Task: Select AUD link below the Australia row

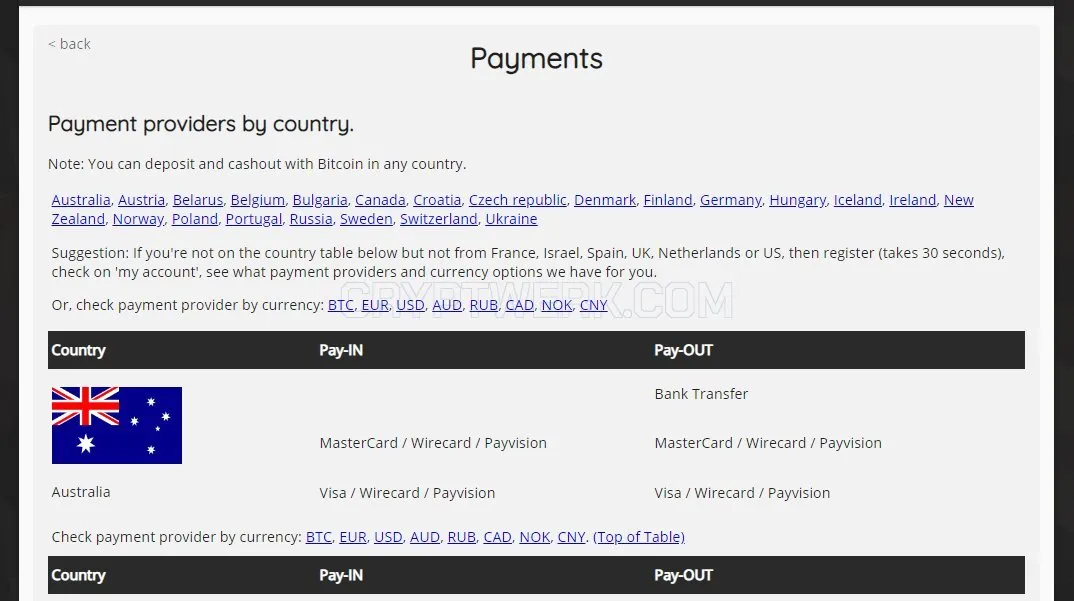Action: (x=425, y=537)
